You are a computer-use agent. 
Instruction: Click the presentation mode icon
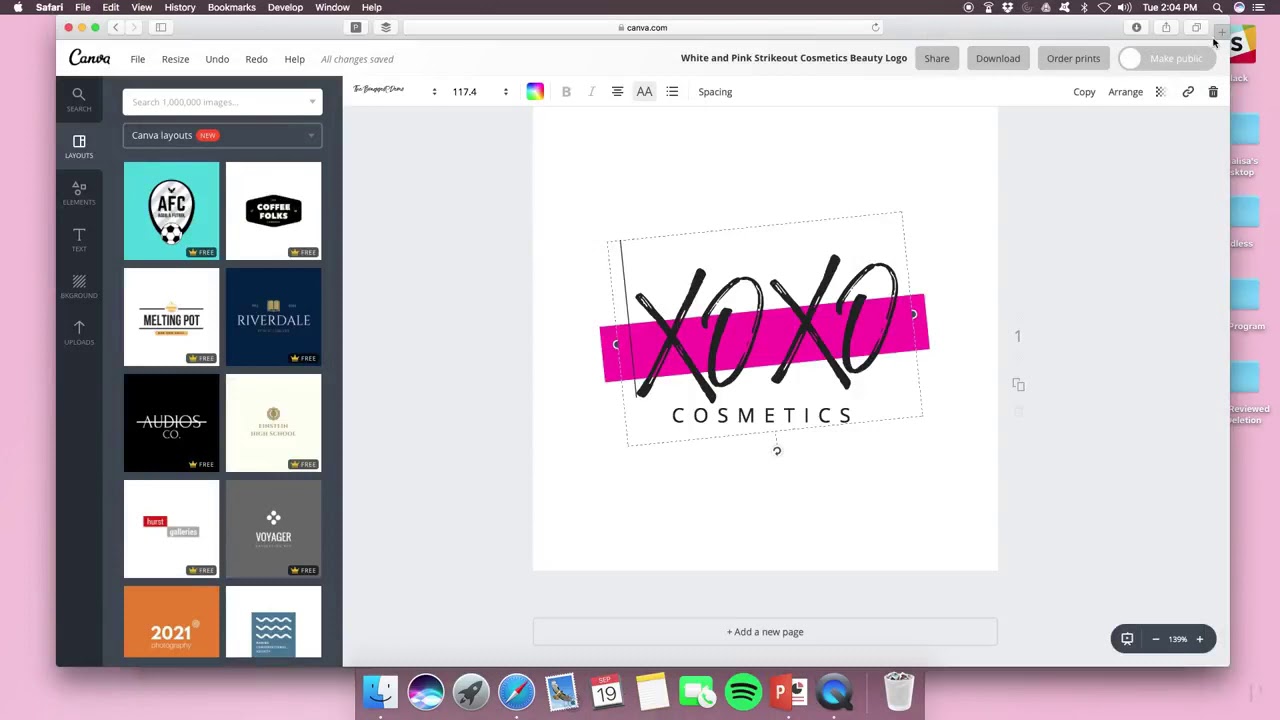click(x=1127, y=639)
